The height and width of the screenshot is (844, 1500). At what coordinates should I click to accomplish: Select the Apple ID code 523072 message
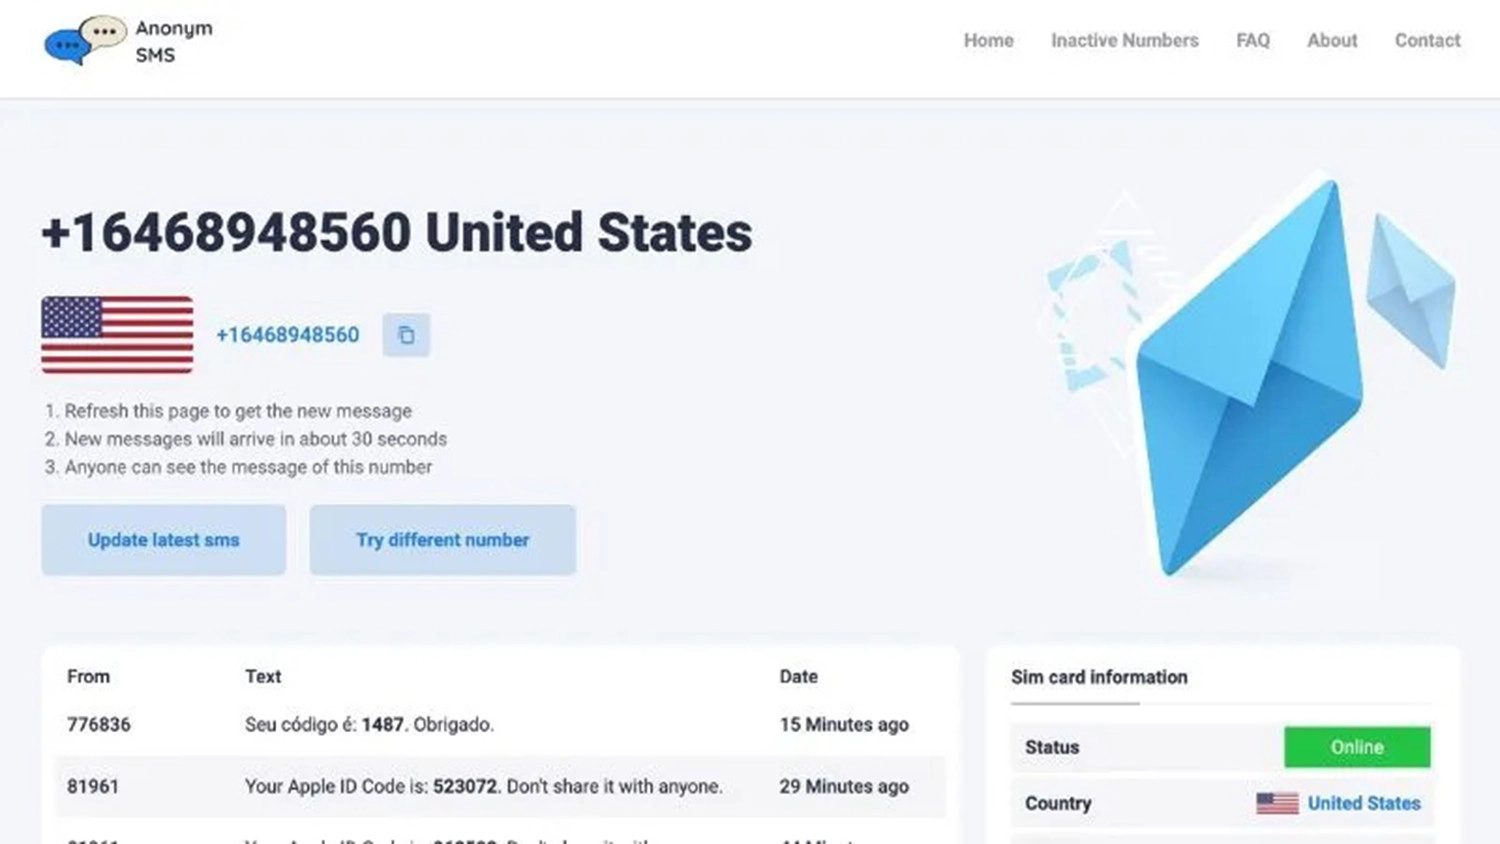pos(500,787)
